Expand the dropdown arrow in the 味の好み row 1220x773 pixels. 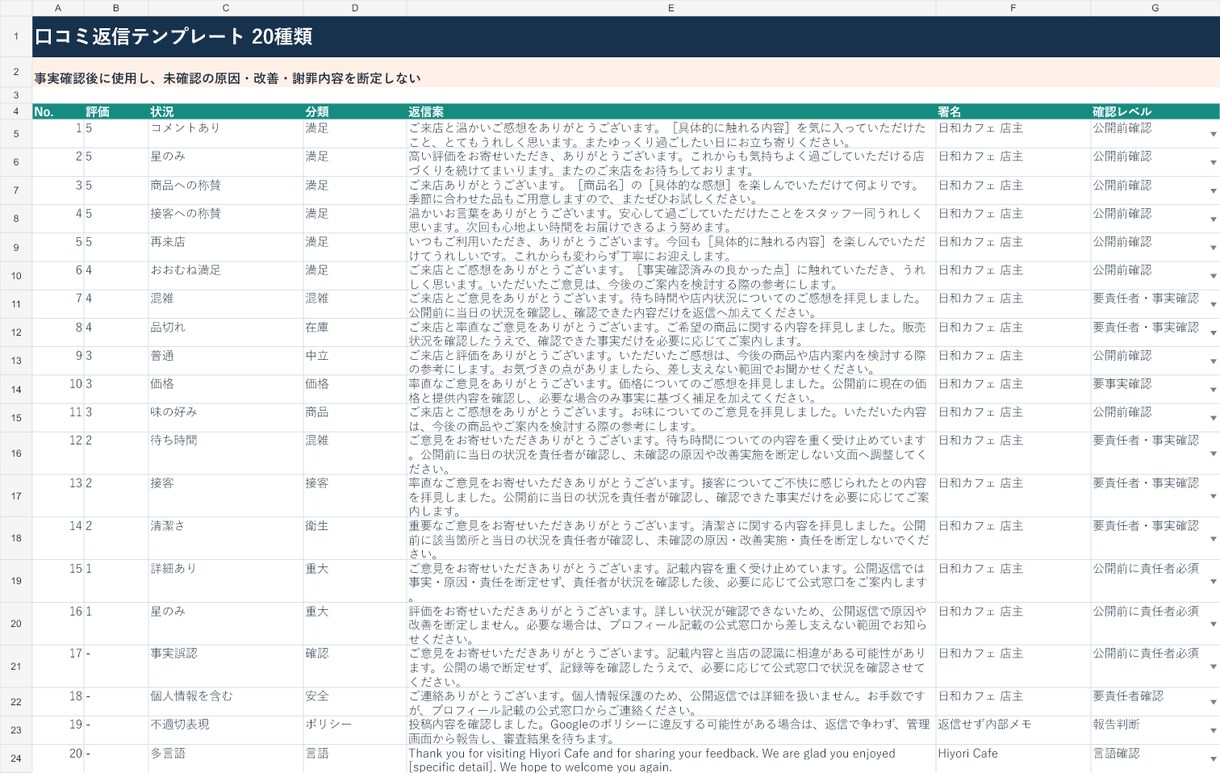pyautogui.click(x=1213, y=418)
